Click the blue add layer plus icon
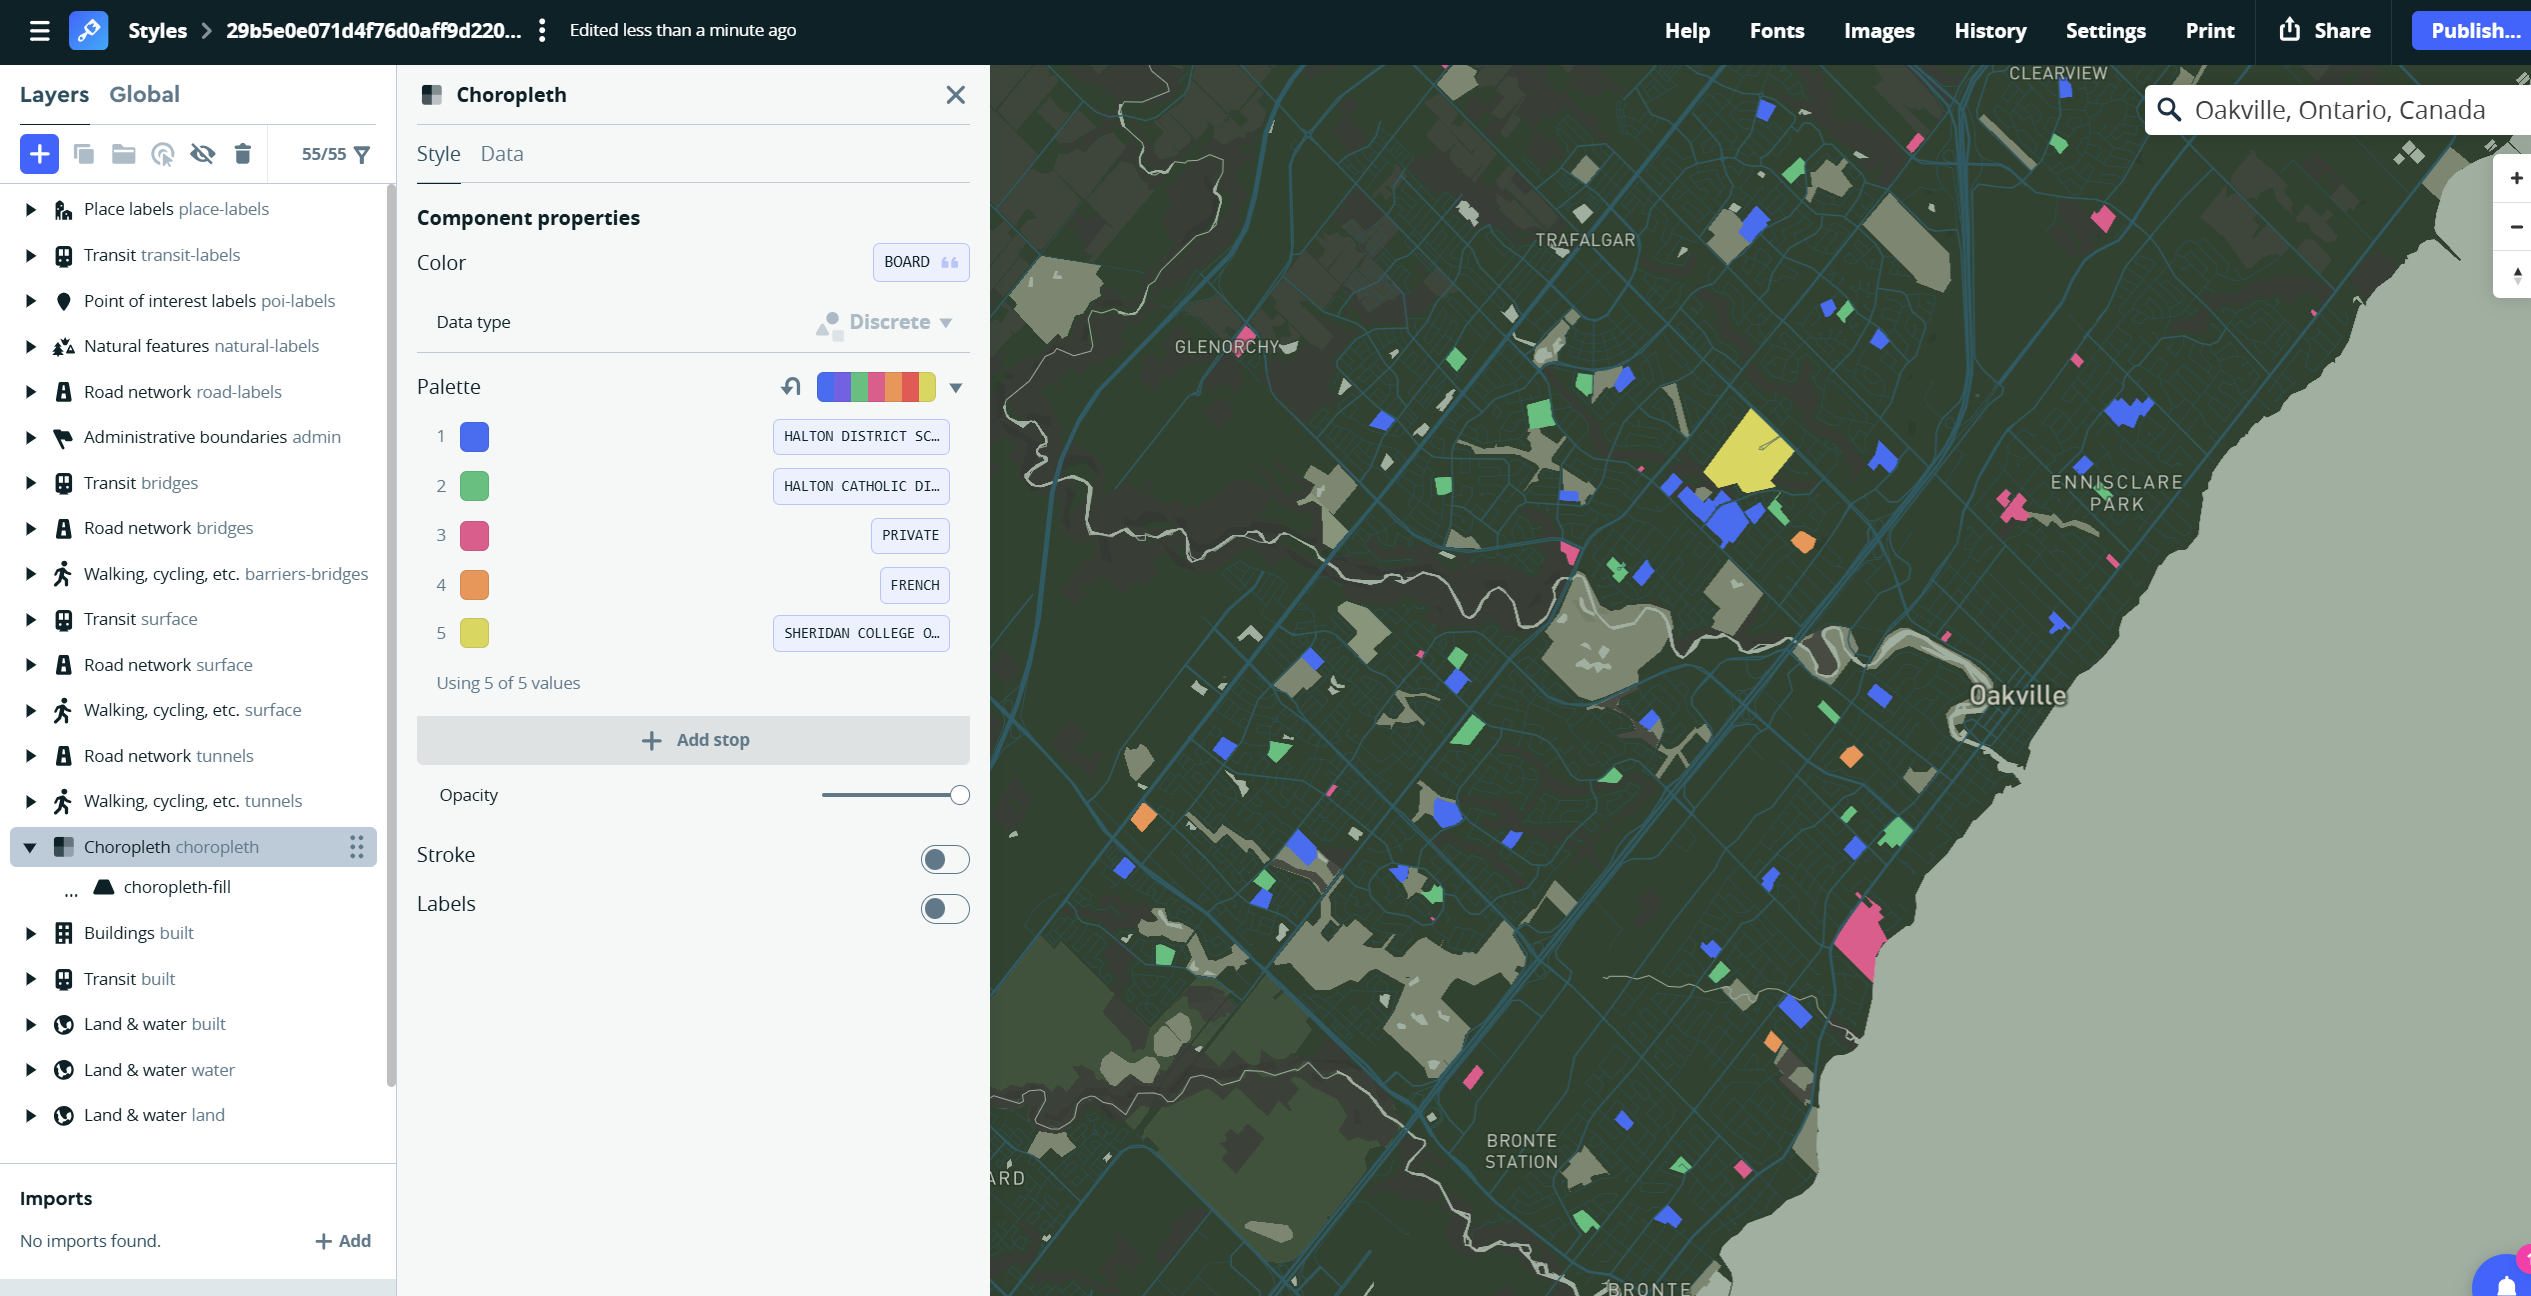Screen dimensions: 2531x1296 coord(39,154)
